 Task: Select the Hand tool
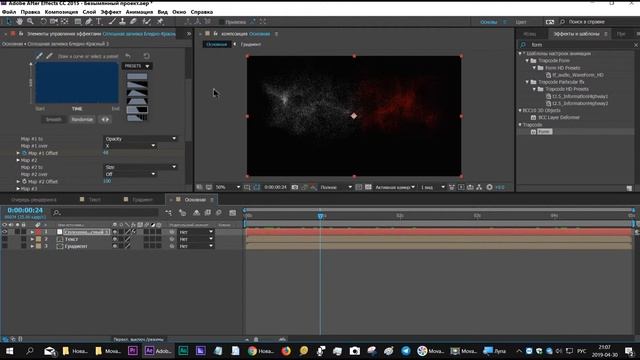[20, 22]
